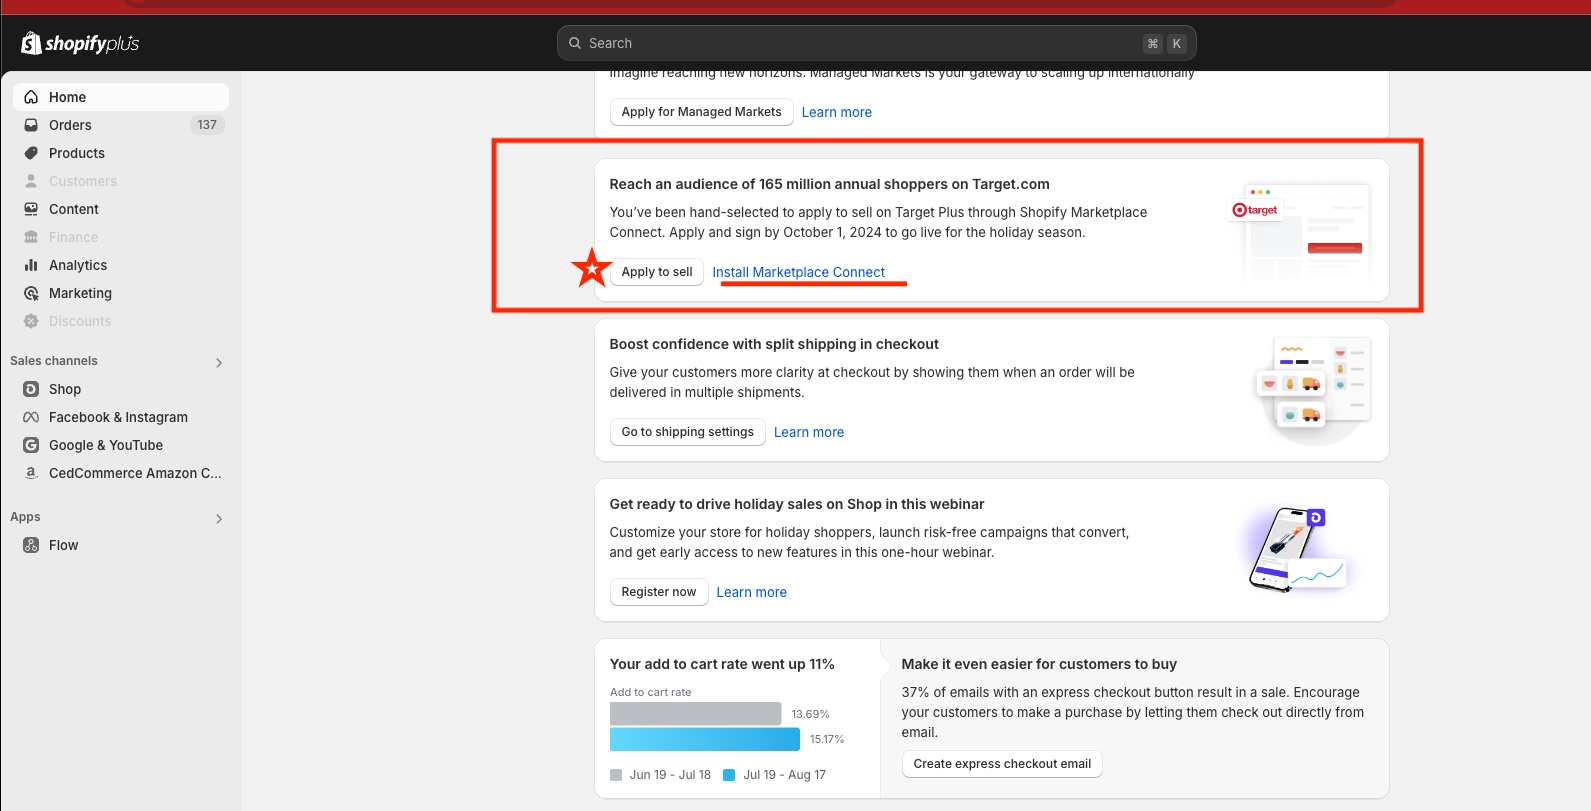This screenshot has width=1591, height=811.
Task: Select Marketing menu item
Action: pyautogui.click(x=121, y=293)
